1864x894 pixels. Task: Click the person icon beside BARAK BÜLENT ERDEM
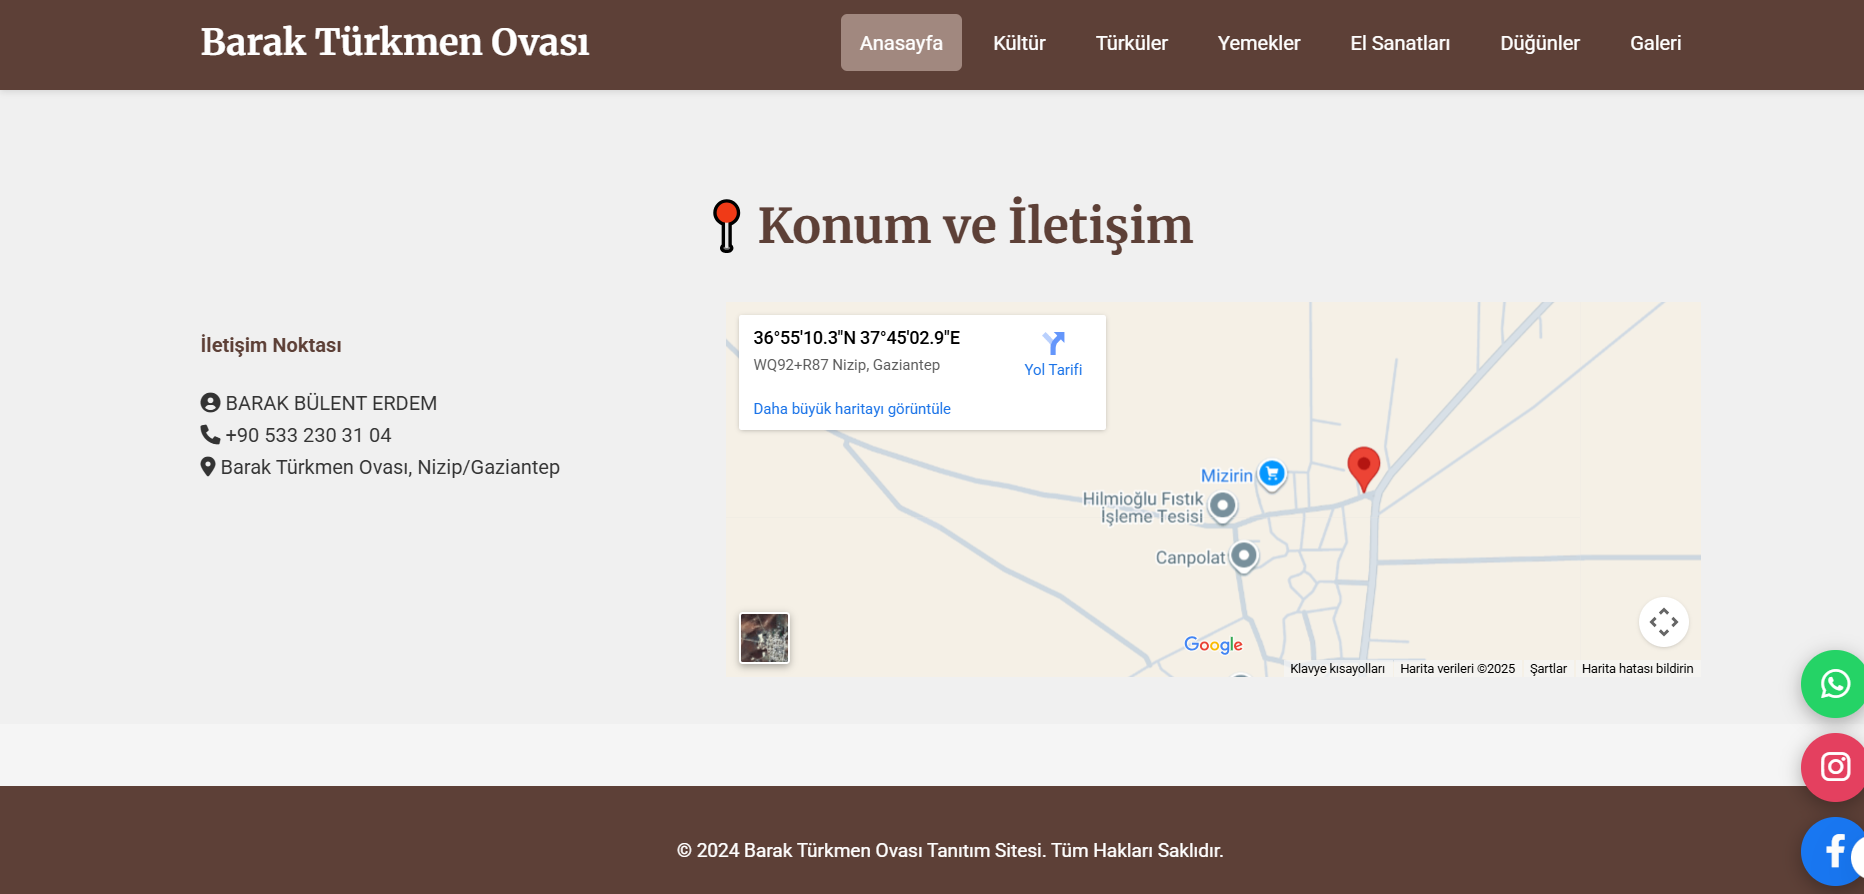(210, 402)
